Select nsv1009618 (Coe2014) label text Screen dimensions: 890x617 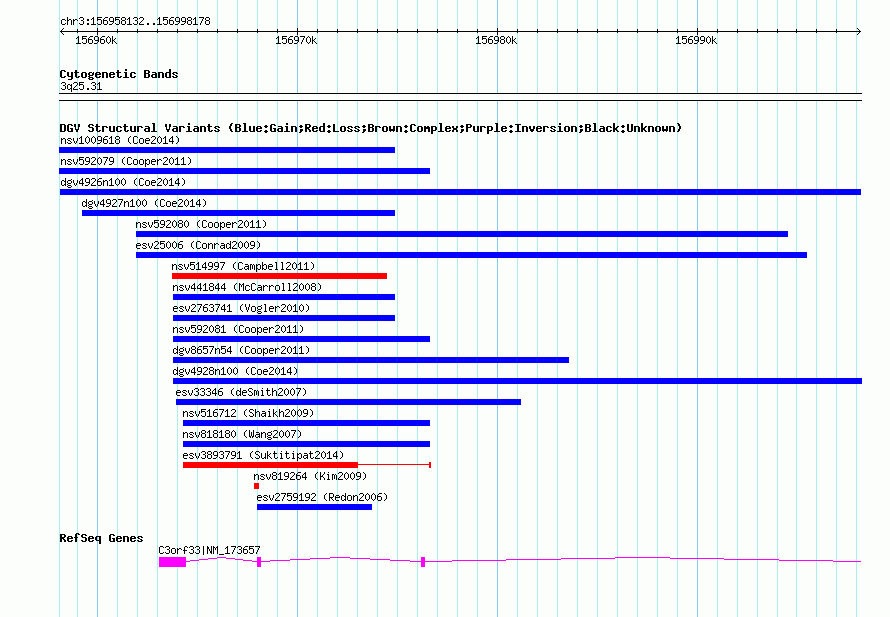(120, 140)
